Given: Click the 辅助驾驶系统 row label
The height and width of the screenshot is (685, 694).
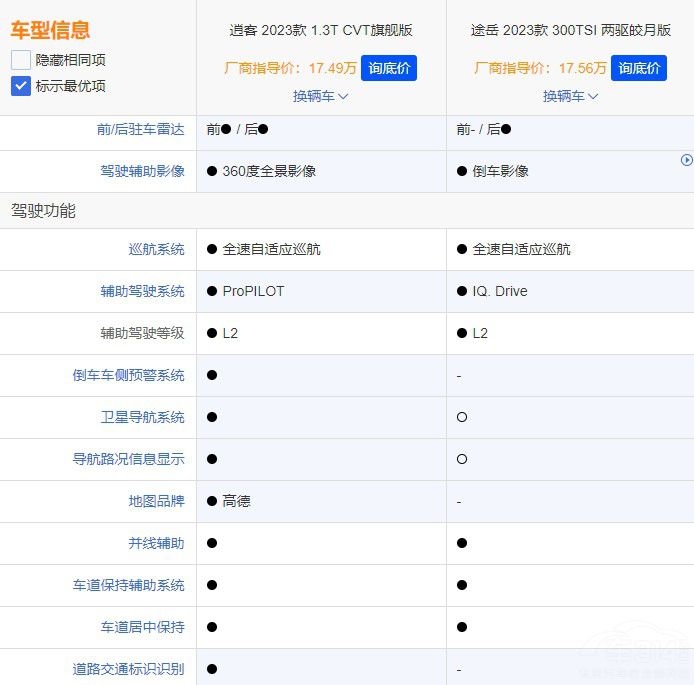Looking at the screenshot, I should tap(142, 291).
